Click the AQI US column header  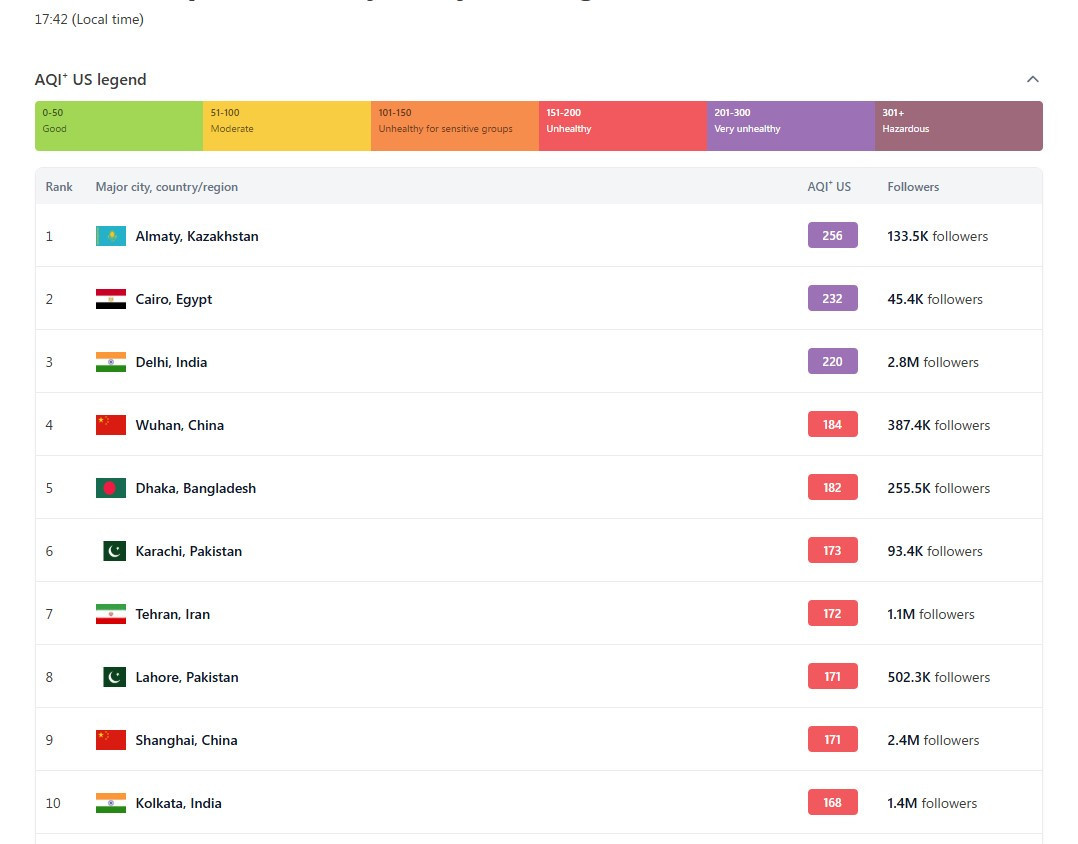pos(829,187)
